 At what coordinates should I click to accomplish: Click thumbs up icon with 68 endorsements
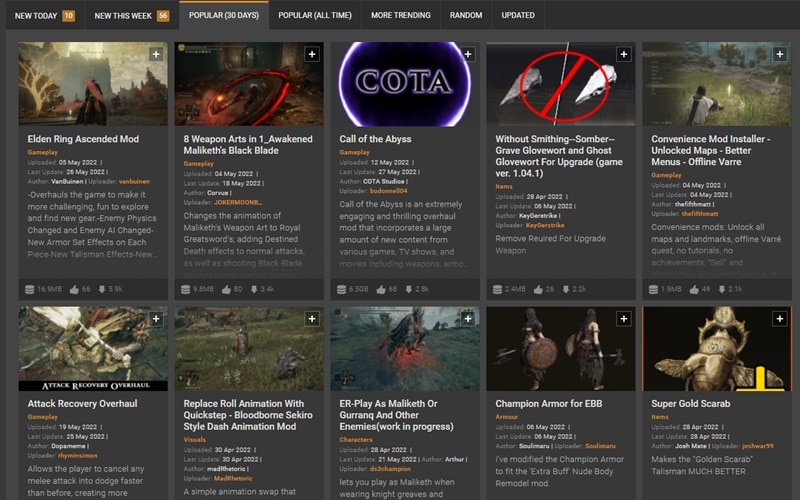coord(381,289)
